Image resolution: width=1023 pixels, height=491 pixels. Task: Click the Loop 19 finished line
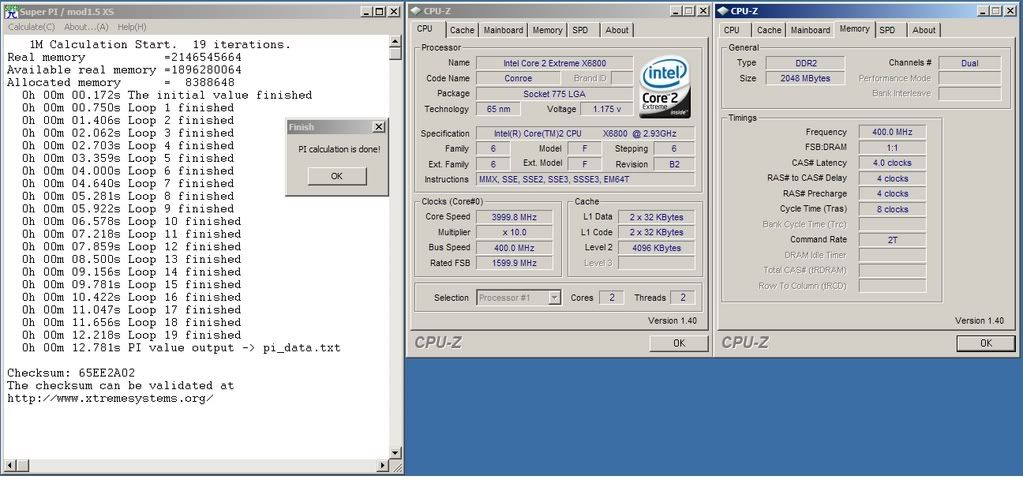point(131,335)
